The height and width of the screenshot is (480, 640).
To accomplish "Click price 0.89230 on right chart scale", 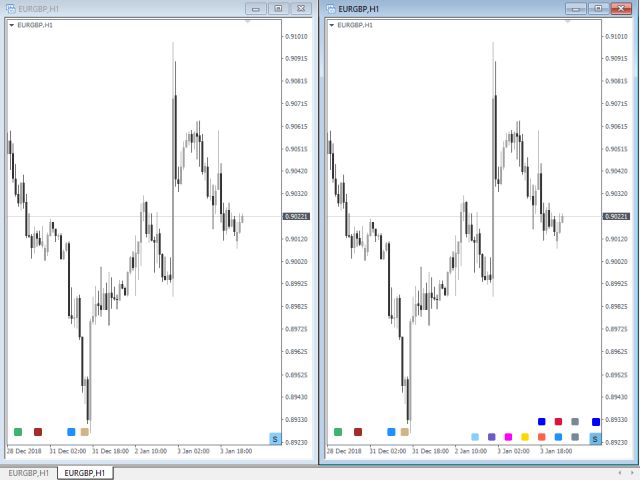I will 616,442.
